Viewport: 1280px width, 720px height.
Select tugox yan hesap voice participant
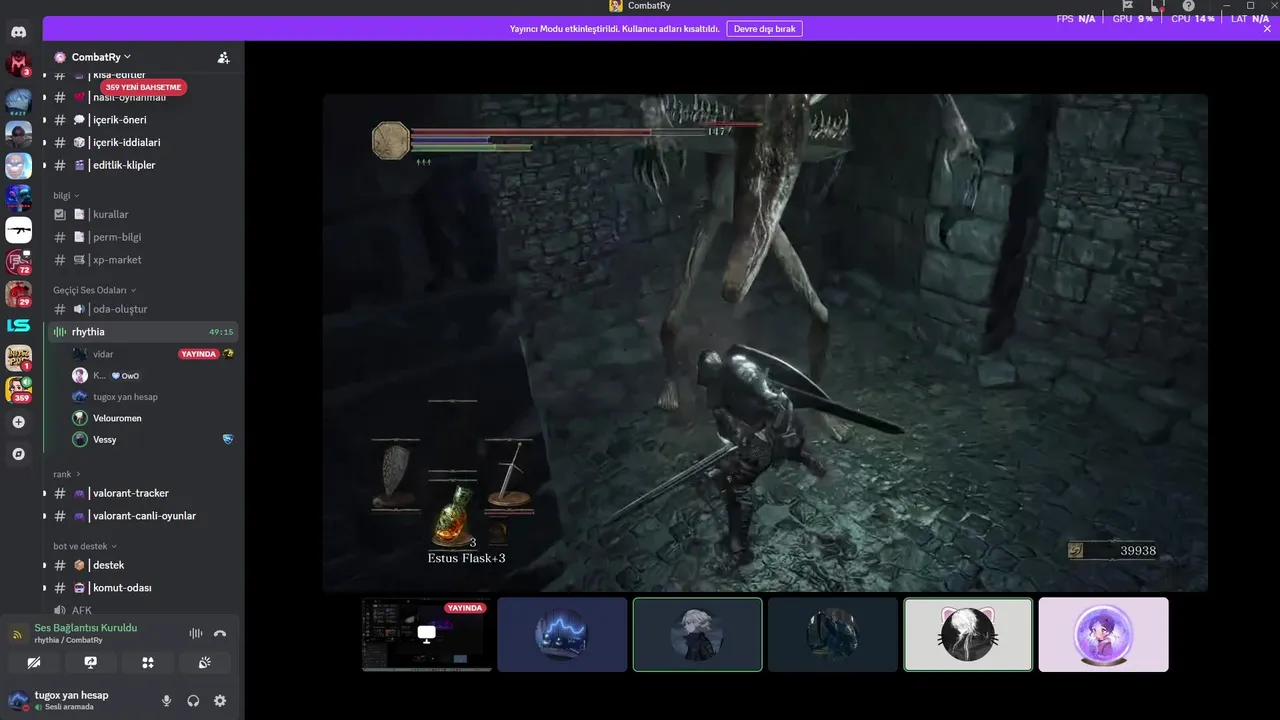152,397
